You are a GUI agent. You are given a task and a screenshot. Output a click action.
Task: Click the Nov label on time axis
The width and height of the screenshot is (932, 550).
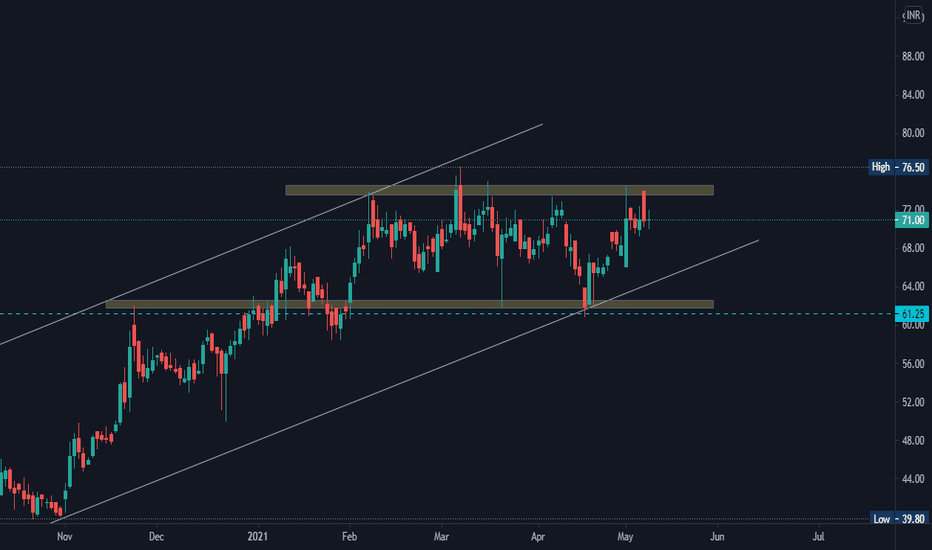pyautogui.click(x=64, y=536)
